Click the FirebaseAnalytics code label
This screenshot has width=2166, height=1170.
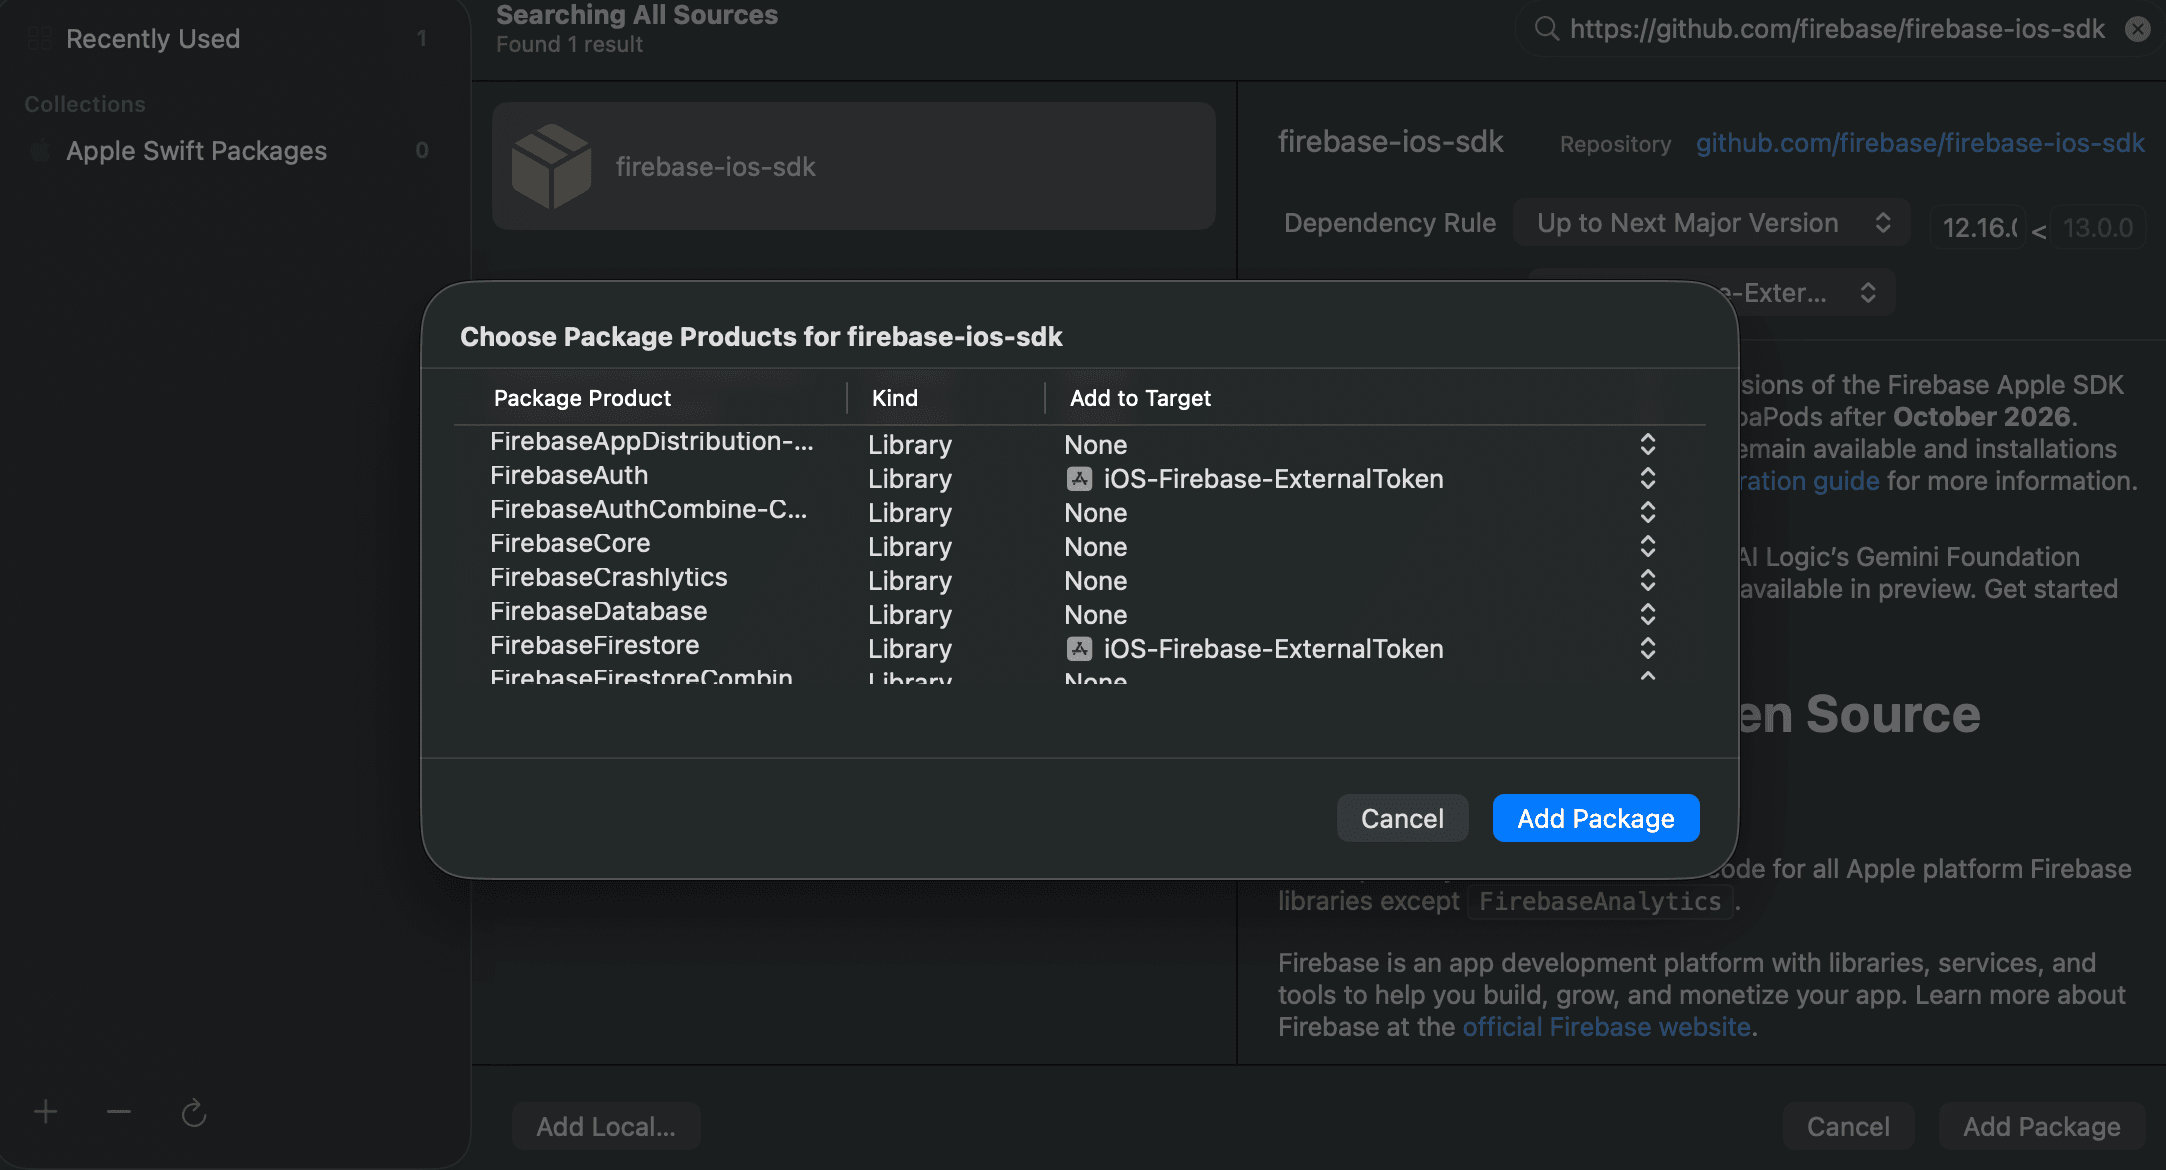tap(1600, 901)
